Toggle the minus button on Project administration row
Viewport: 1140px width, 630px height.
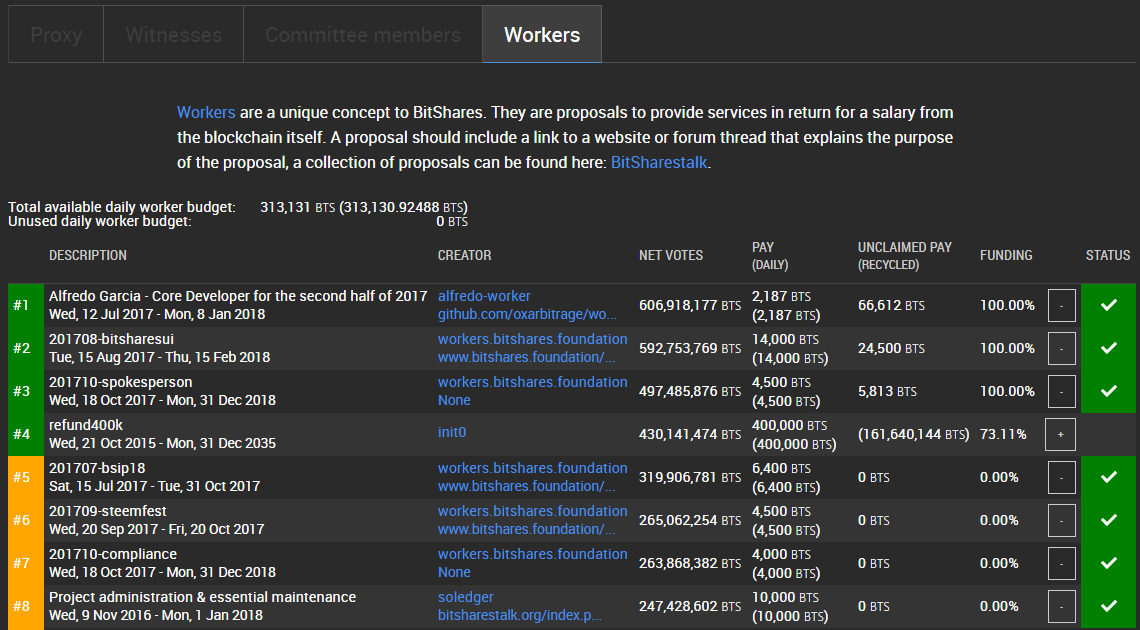point(1061,606)
